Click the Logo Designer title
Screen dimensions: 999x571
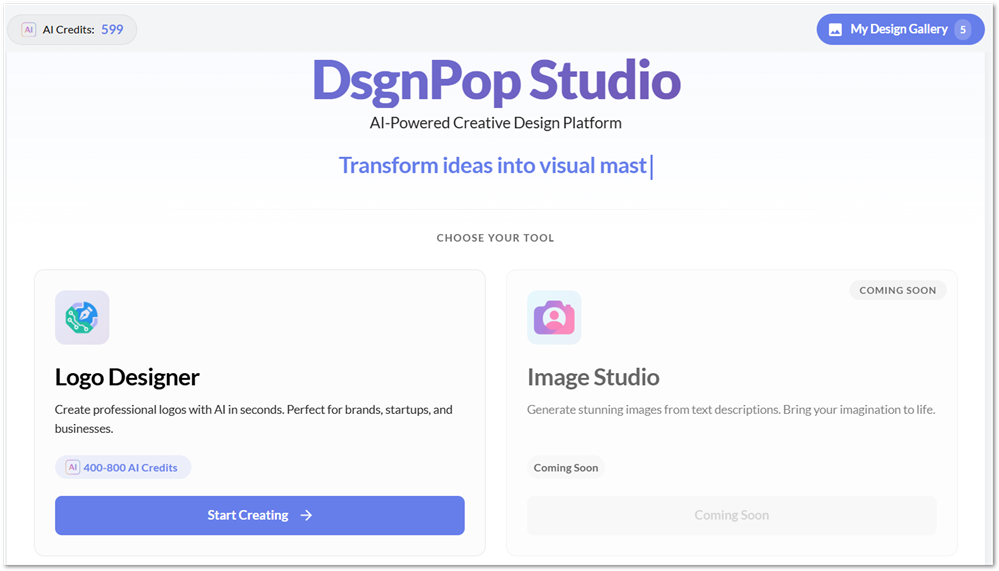(x=127, y=377)
